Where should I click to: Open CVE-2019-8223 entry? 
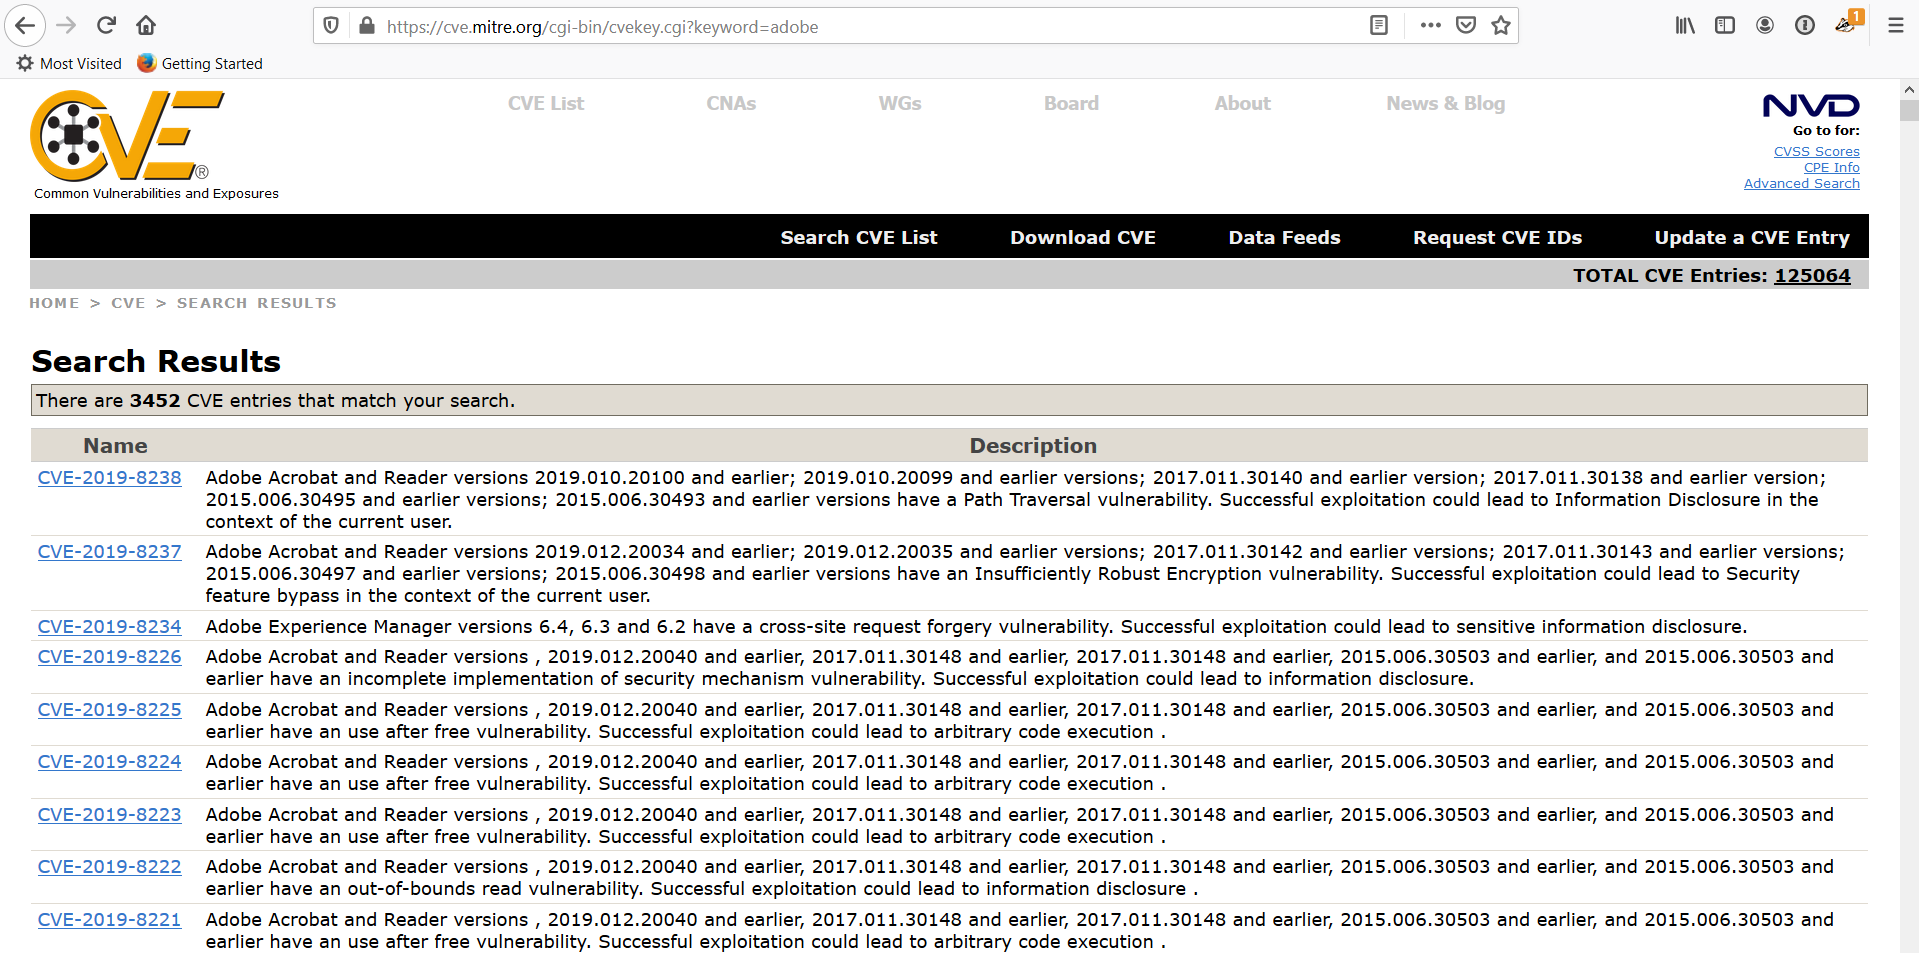(x=110, y=815)
